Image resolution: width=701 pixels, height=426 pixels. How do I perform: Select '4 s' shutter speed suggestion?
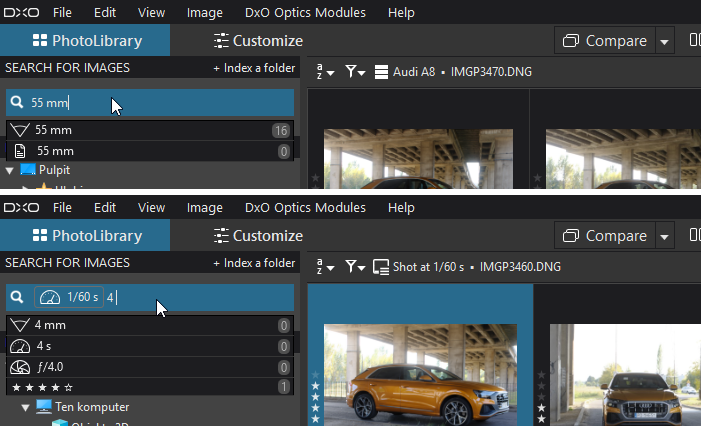pos(150,346)
